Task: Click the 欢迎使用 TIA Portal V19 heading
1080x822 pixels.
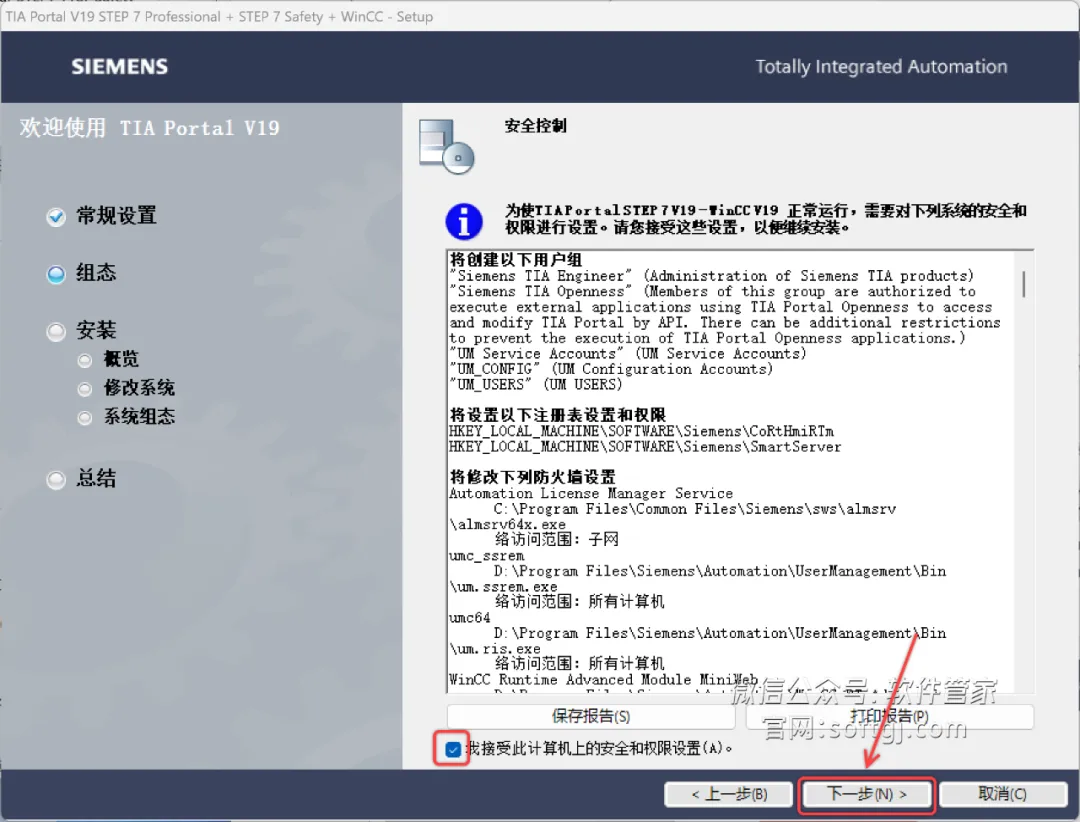Action: tap(149, 127)
